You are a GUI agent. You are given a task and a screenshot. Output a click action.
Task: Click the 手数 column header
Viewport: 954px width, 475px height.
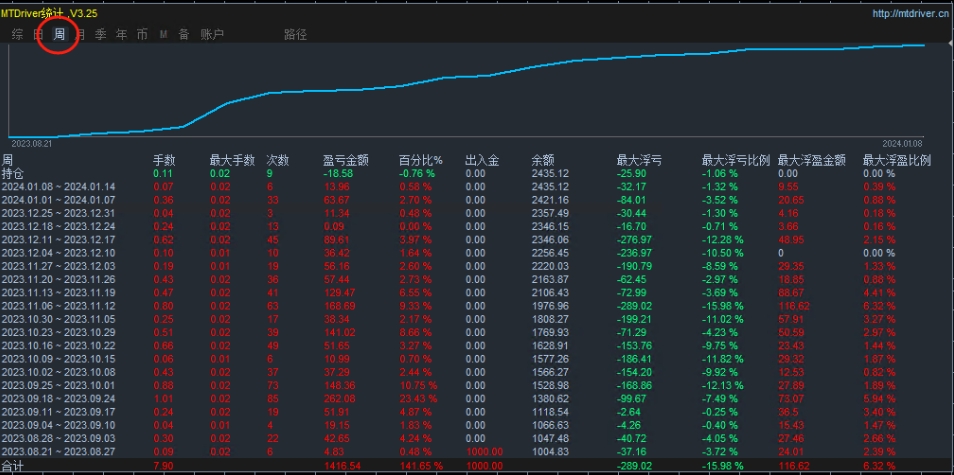click(164, 161)
